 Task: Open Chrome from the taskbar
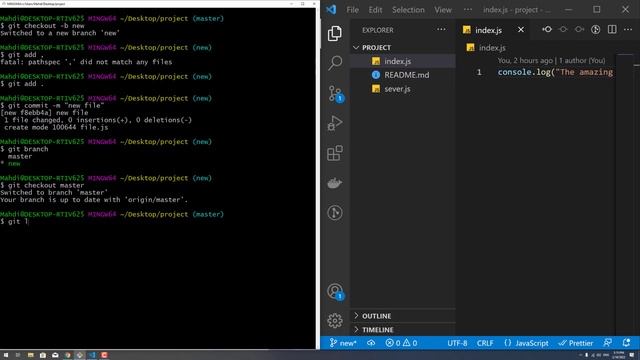pyautogui.click(x=67, y=355)
